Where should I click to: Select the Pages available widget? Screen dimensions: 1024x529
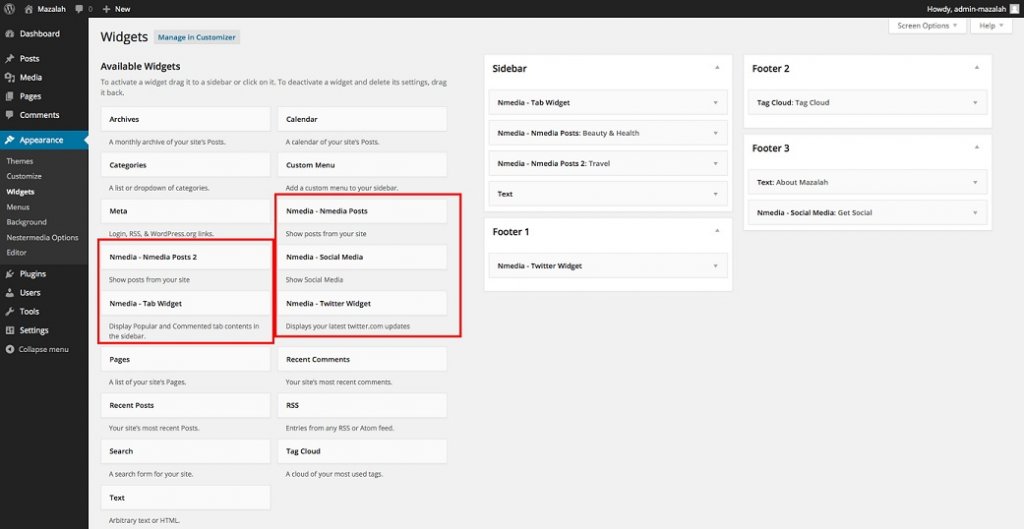click(185, 359)
